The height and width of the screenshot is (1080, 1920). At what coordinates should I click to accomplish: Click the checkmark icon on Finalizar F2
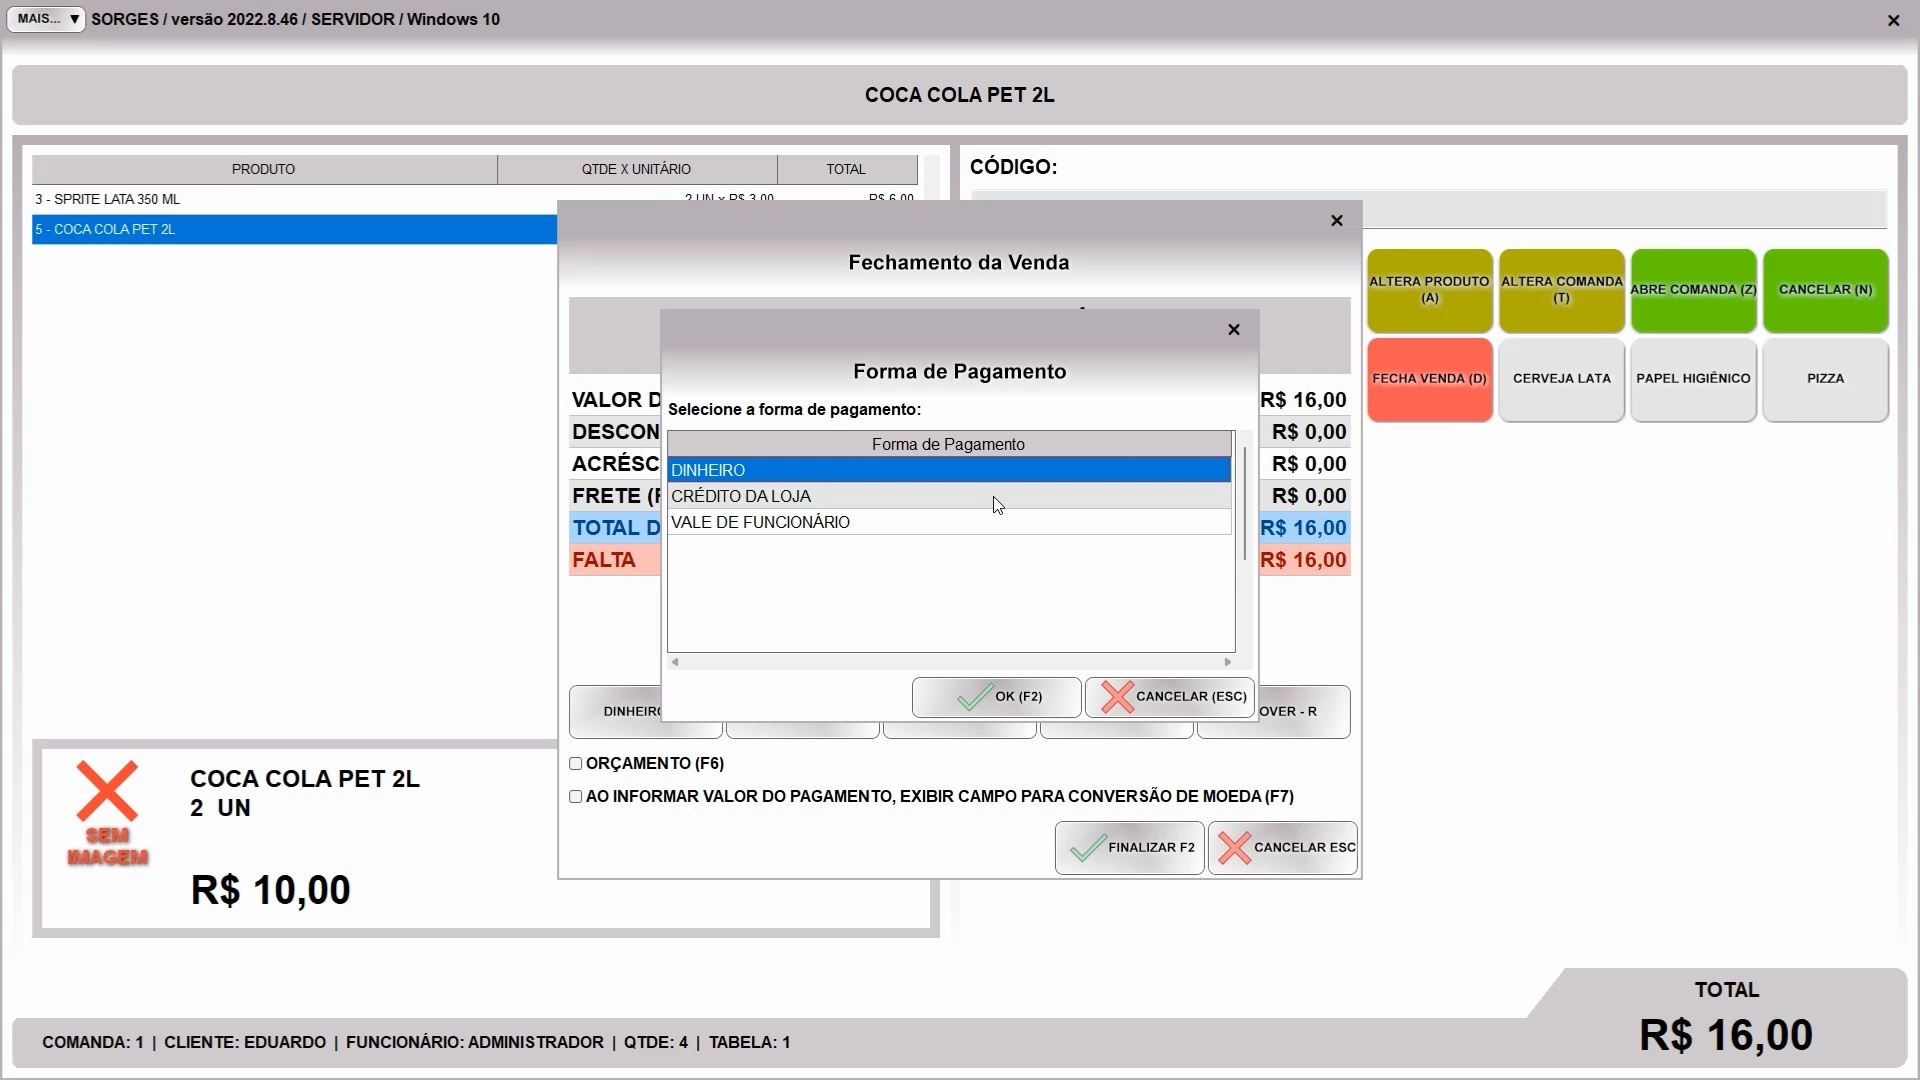1087,848
